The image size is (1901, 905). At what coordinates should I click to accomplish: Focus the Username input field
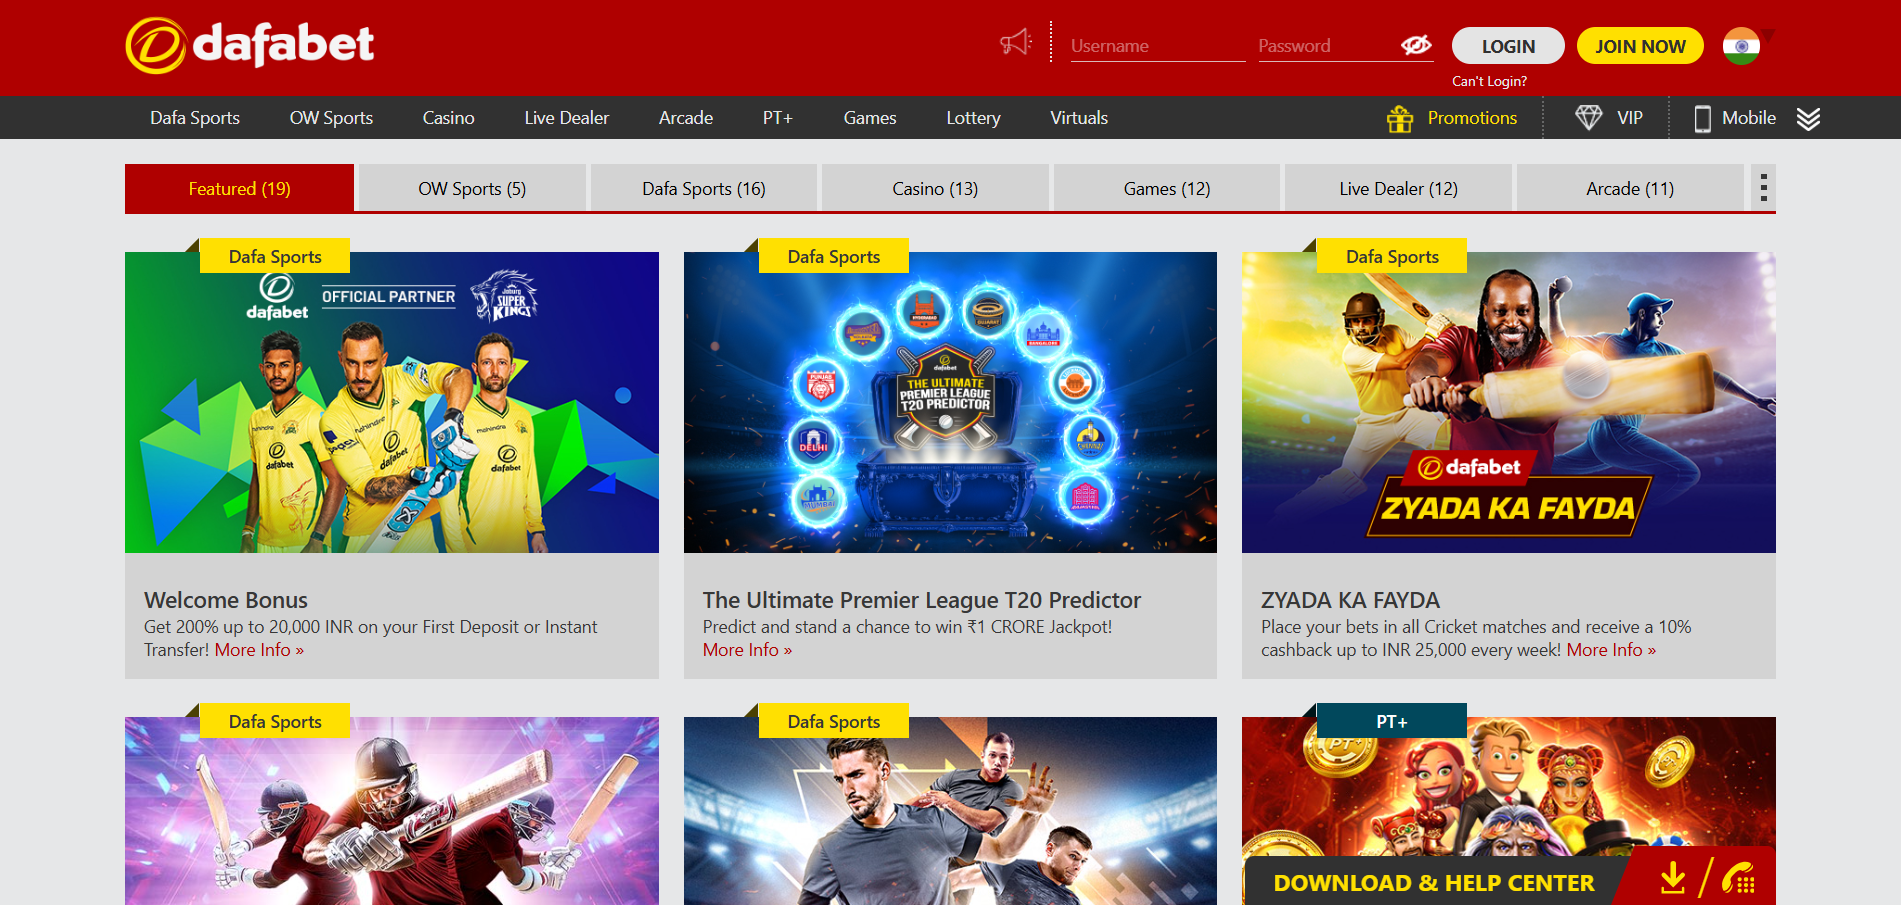click(1158, 46)
